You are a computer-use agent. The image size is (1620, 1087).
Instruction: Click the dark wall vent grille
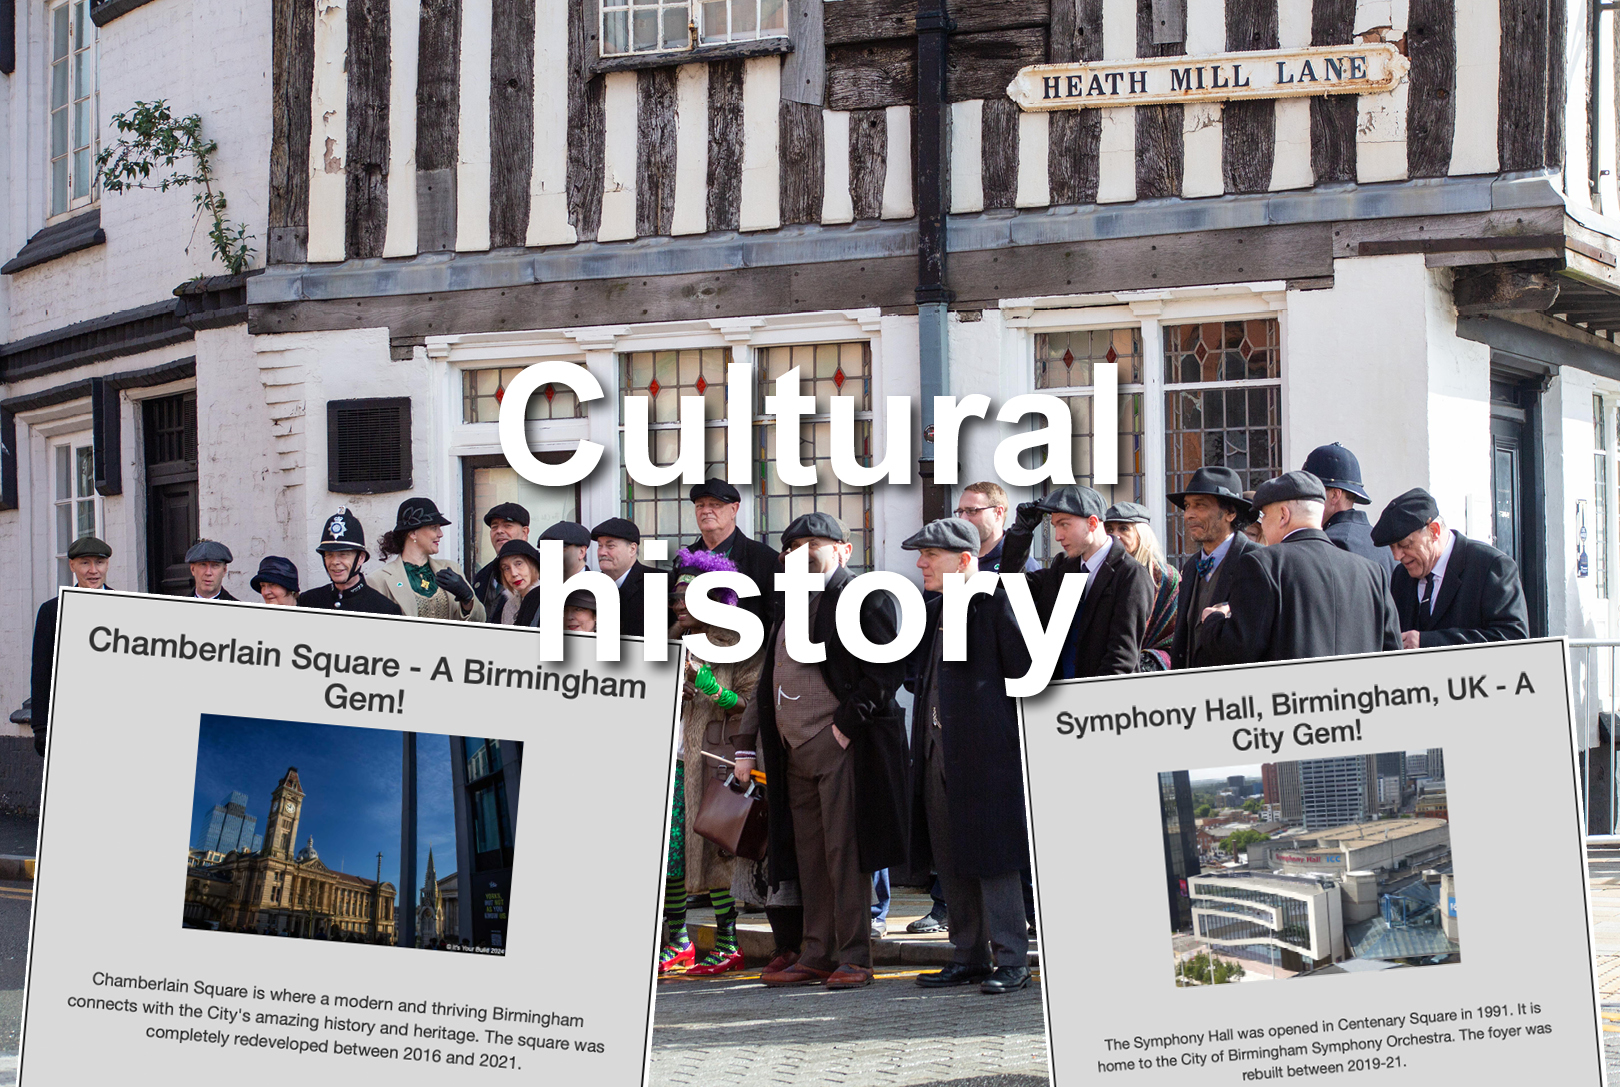(369, 445)
